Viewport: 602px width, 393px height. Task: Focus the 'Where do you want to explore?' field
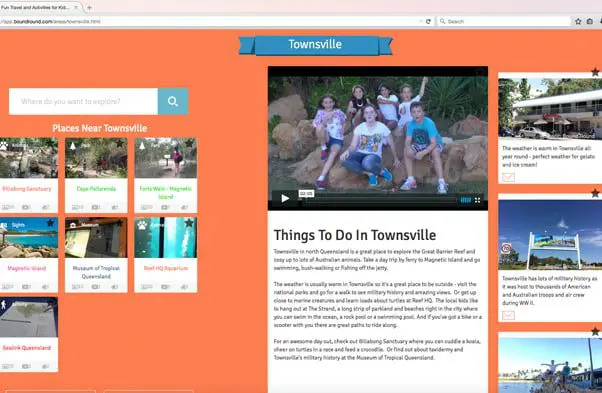point(83,101)
